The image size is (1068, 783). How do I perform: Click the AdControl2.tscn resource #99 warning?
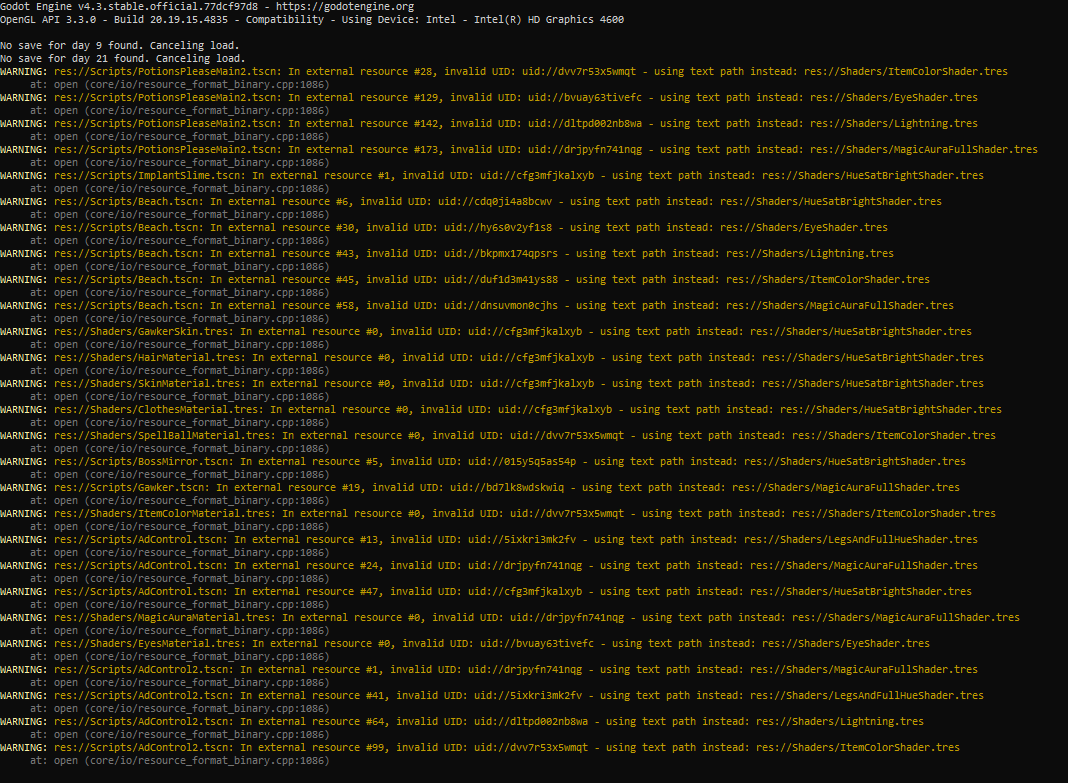click(480, 748)
